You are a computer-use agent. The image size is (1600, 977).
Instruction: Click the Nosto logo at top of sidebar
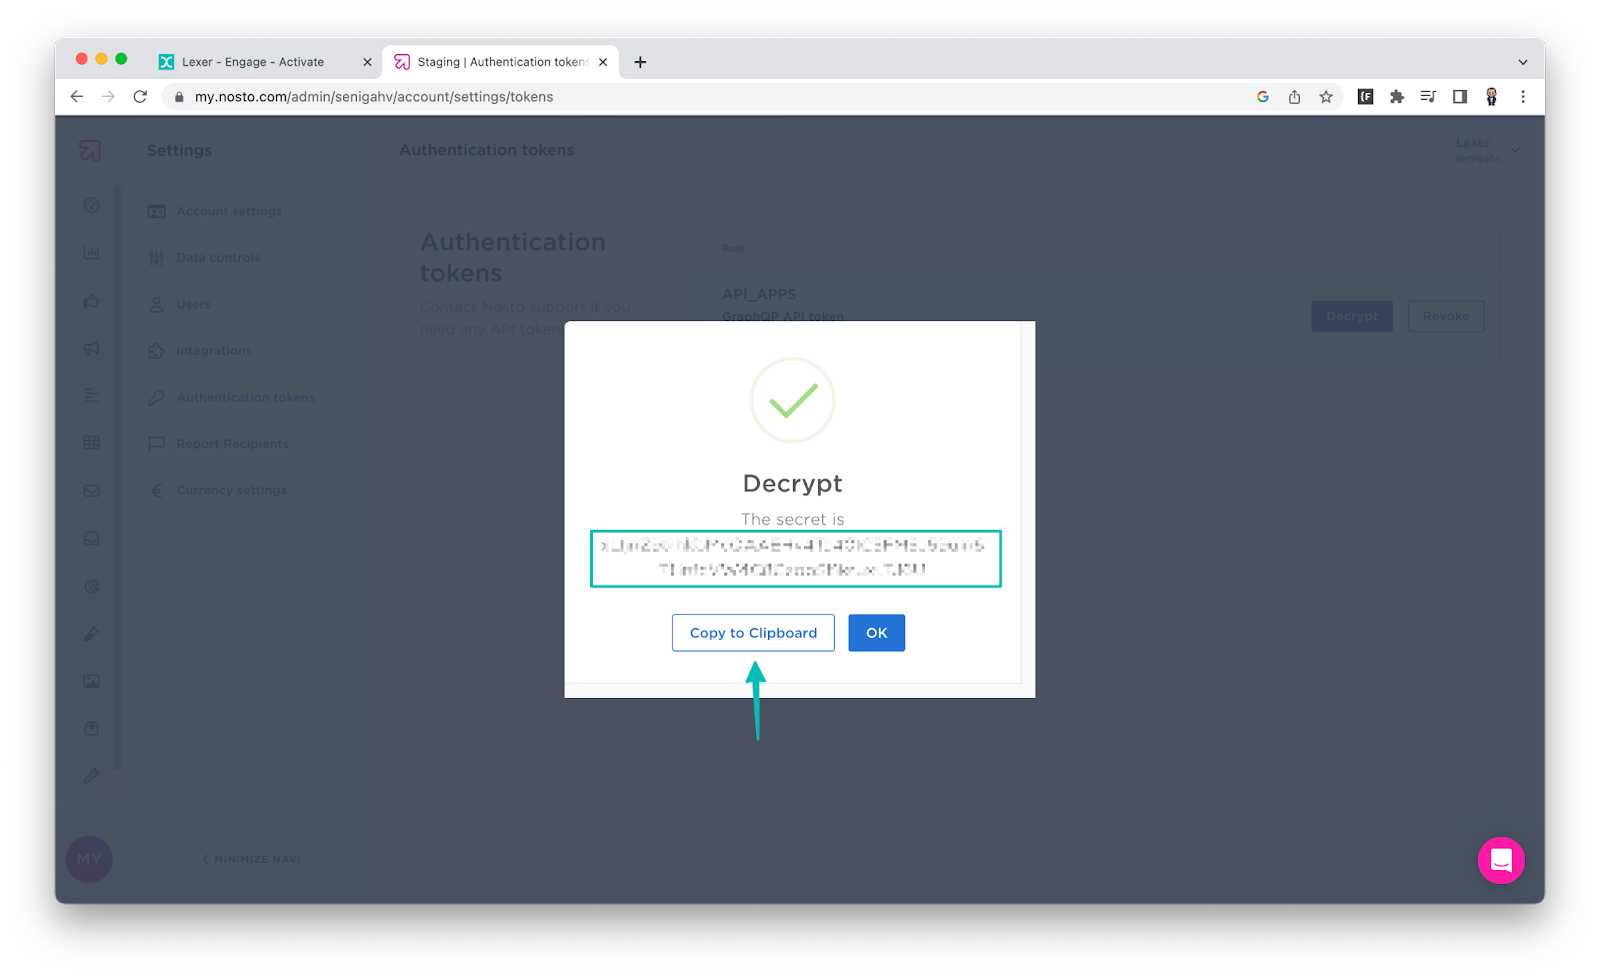pyautogui.click(x=90, y=151)
